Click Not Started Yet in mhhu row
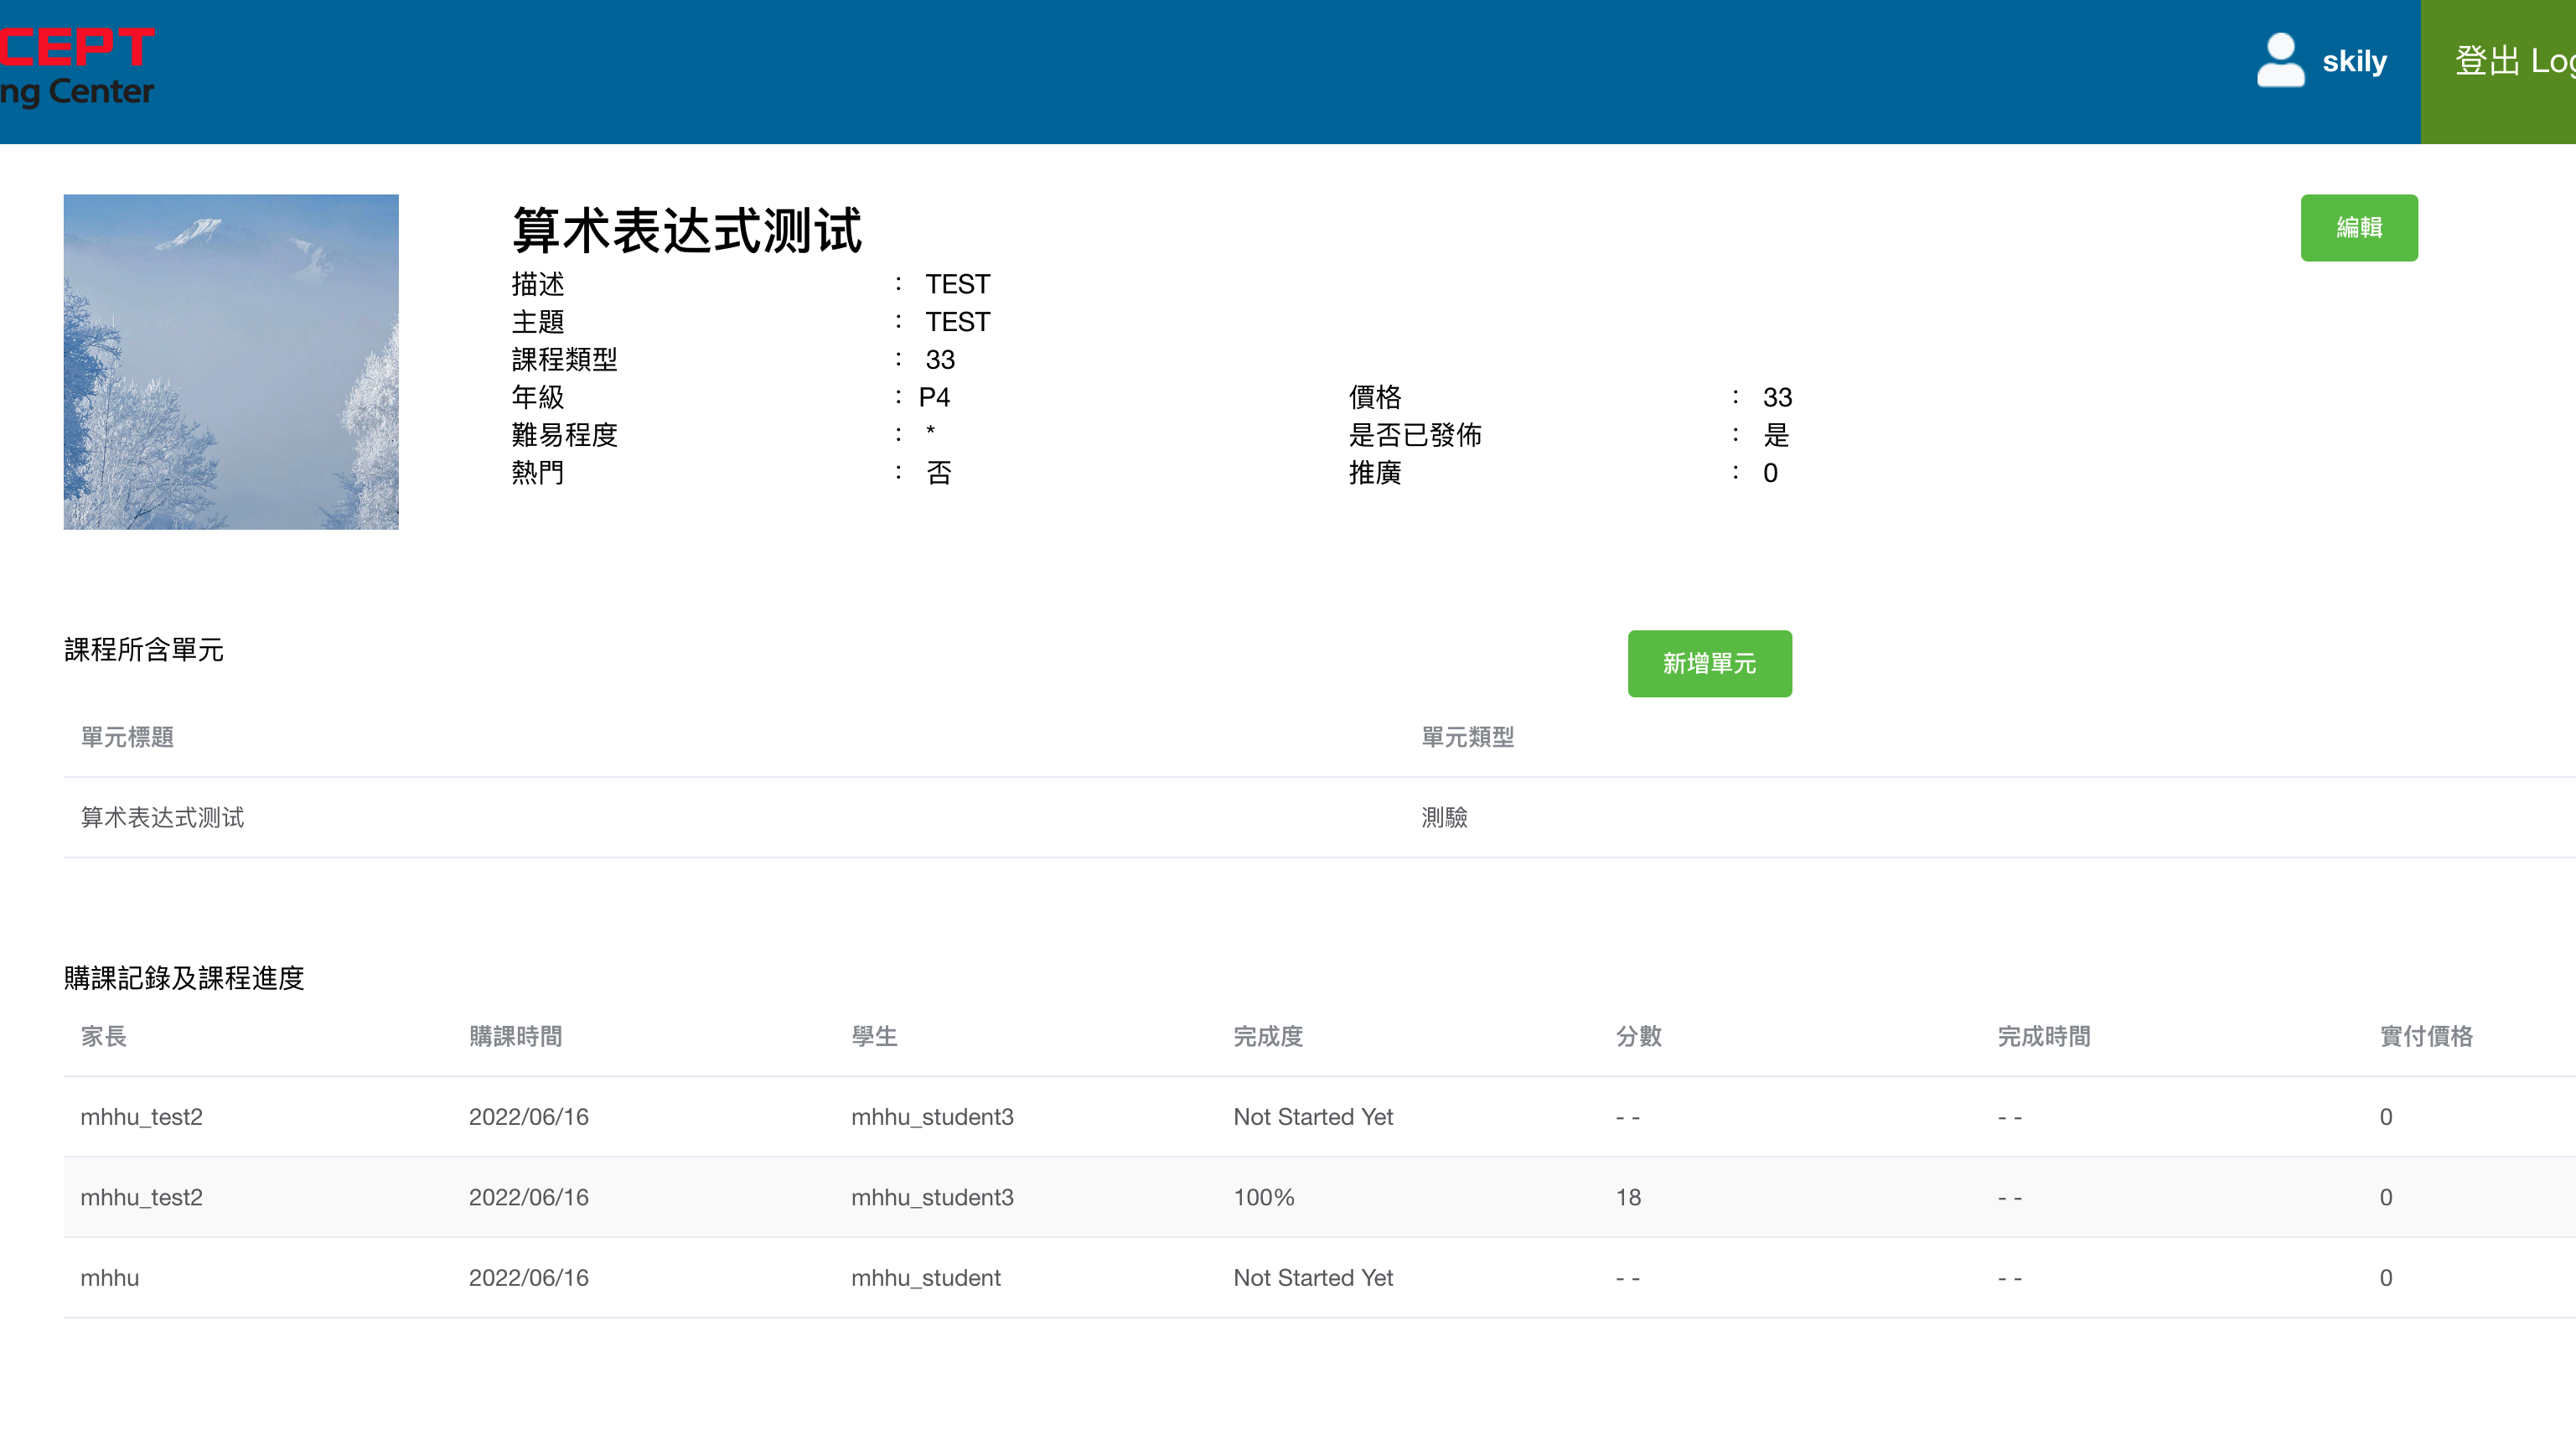 pos(1313,1278)
